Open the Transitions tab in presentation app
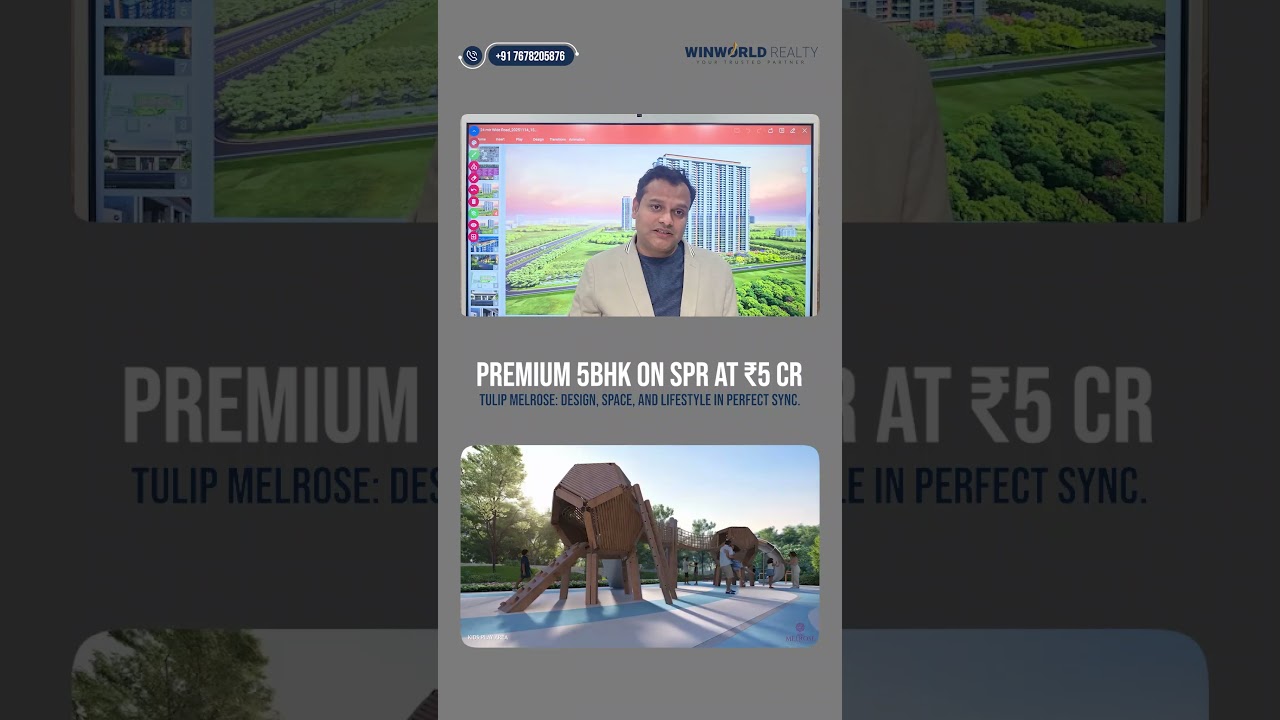The width and height of the screenshot is (1280, 720). pyautogui.click(x=558, y=139)
